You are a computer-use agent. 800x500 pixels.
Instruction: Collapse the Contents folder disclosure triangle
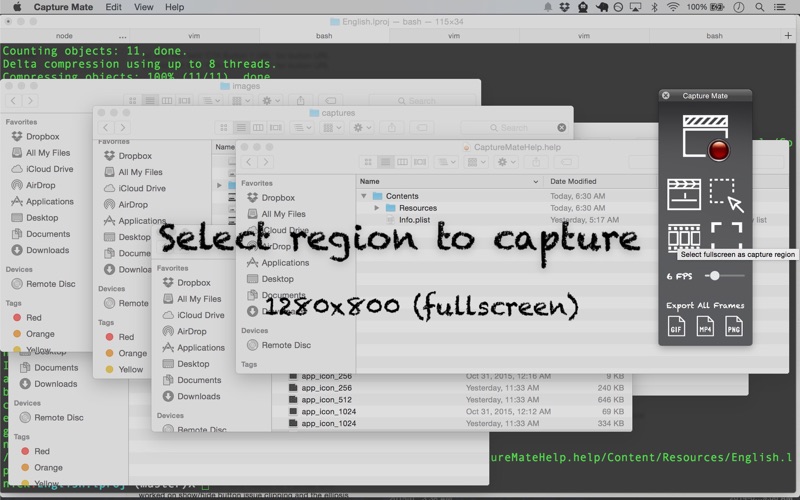pos(365,196)
